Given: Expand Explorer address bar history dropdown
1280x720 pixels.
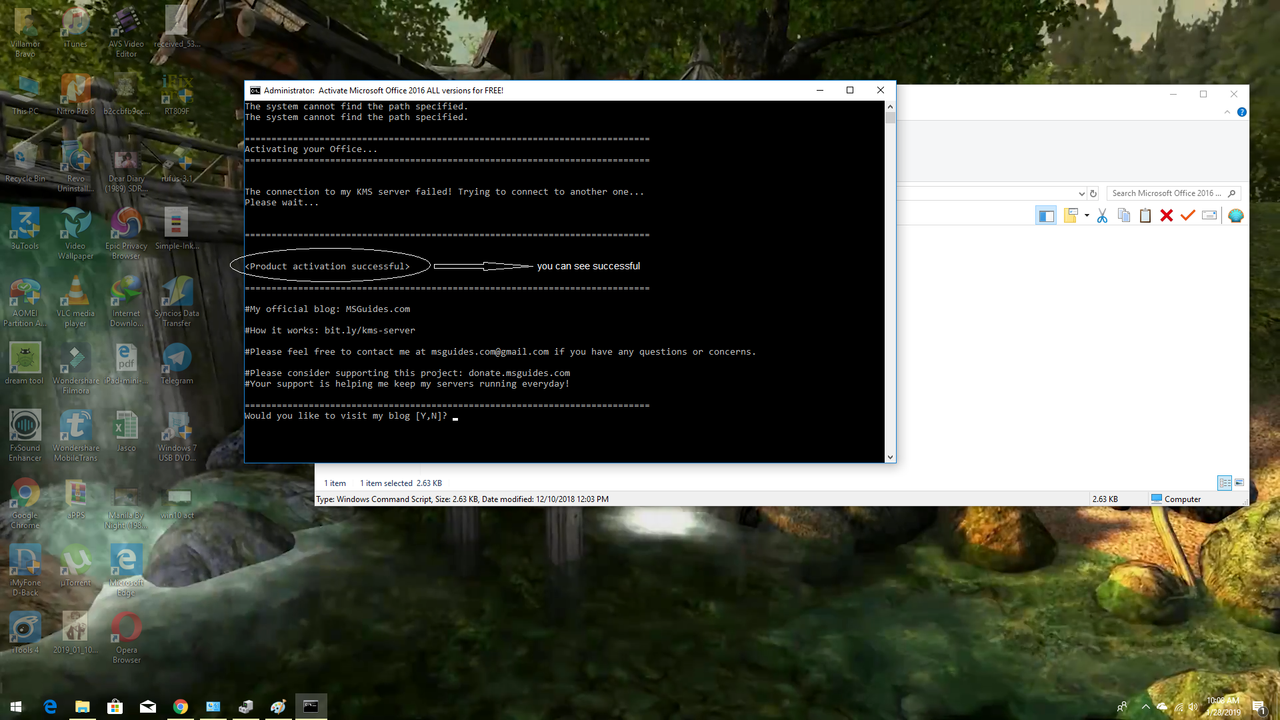Looking at the screenshot, I should point(1081,193).
